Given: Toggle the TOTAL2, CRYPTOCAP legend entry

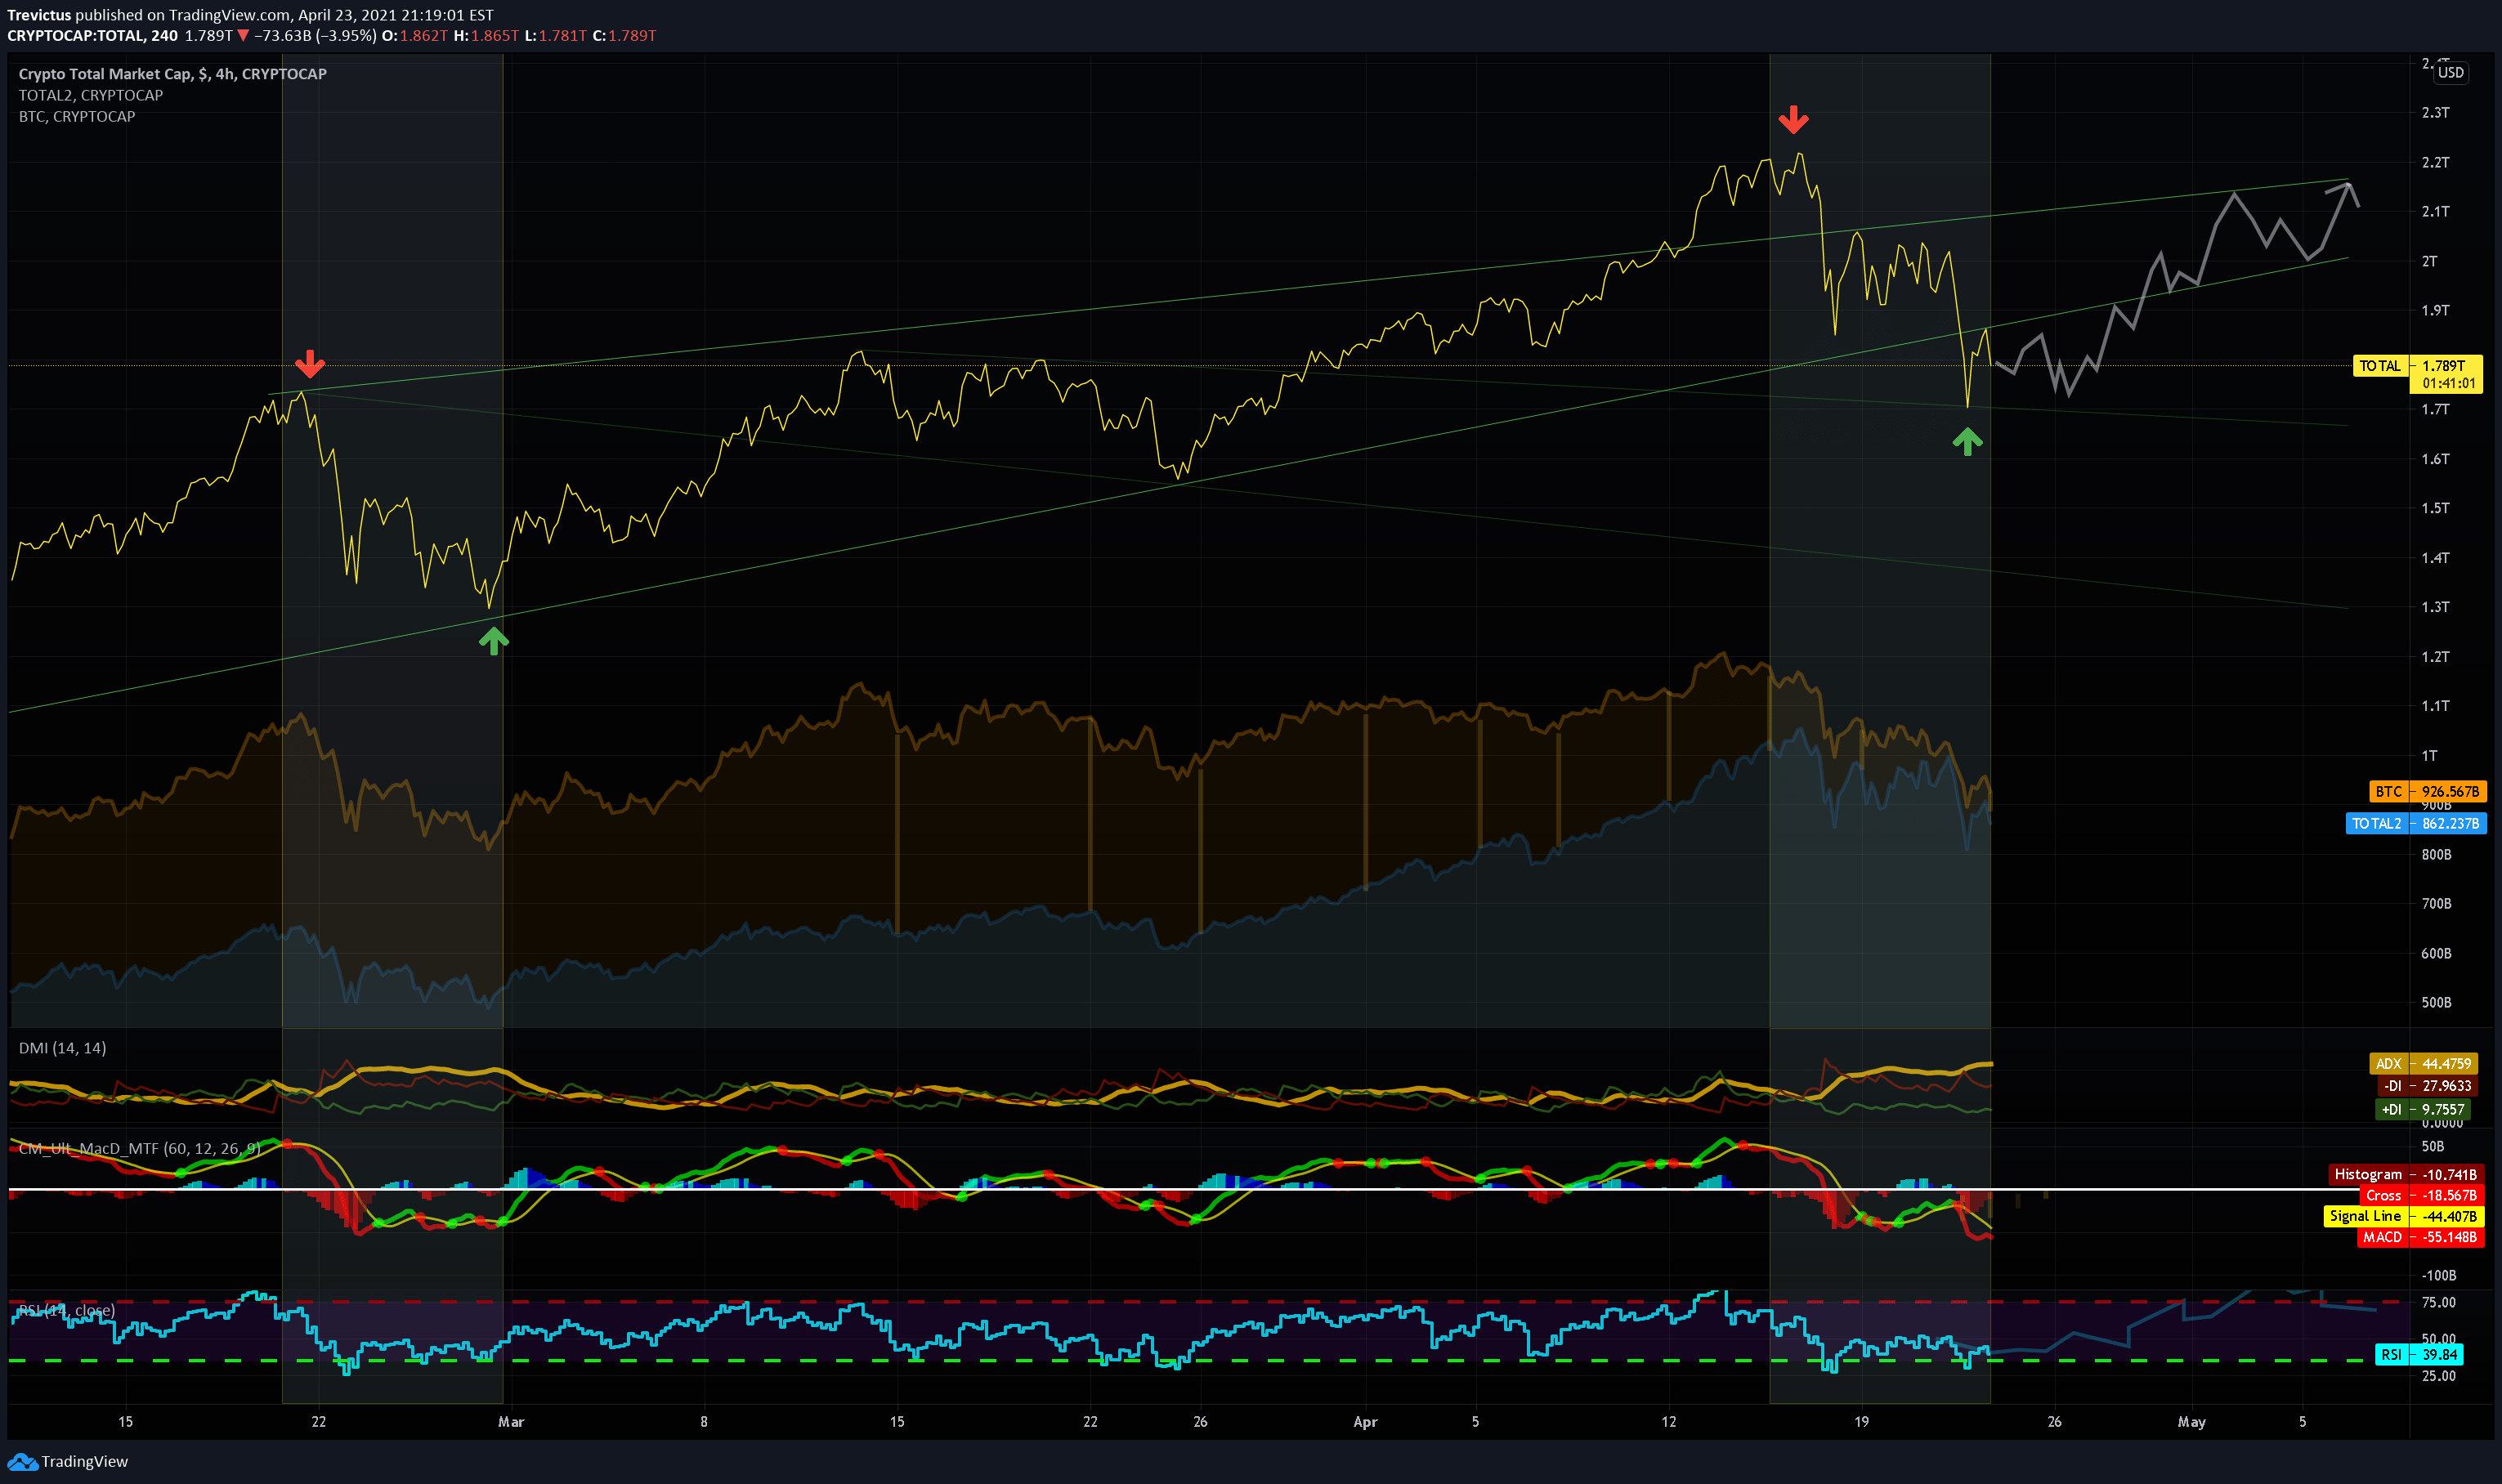Looking at the screenshot, I should pyautogui.click(x=90, y=95).
